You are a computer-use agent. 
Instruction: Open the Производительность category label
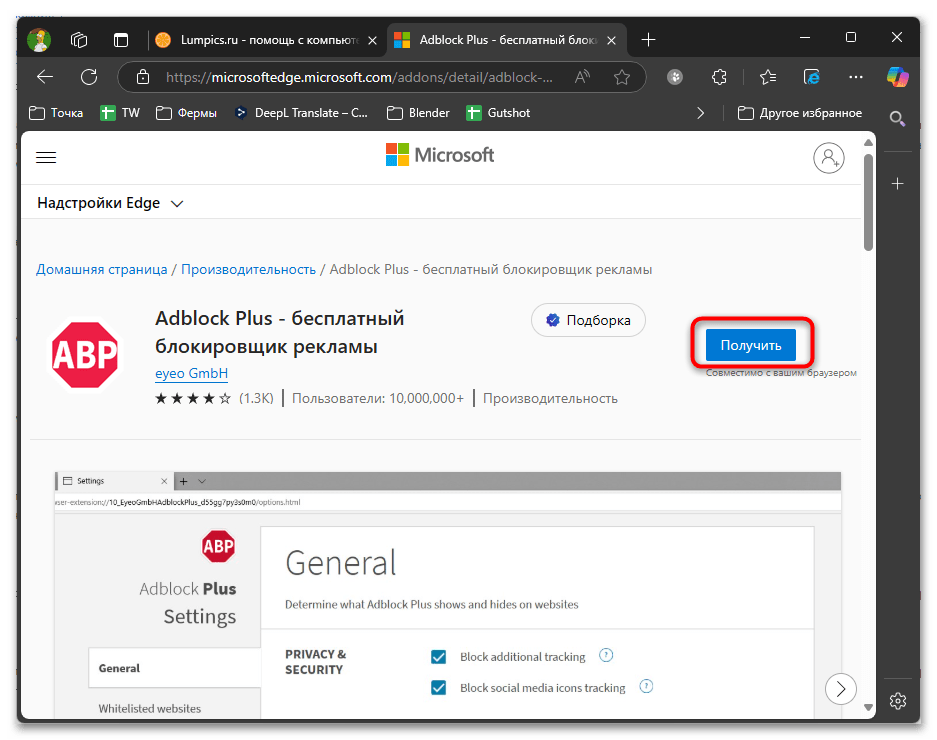550,398
